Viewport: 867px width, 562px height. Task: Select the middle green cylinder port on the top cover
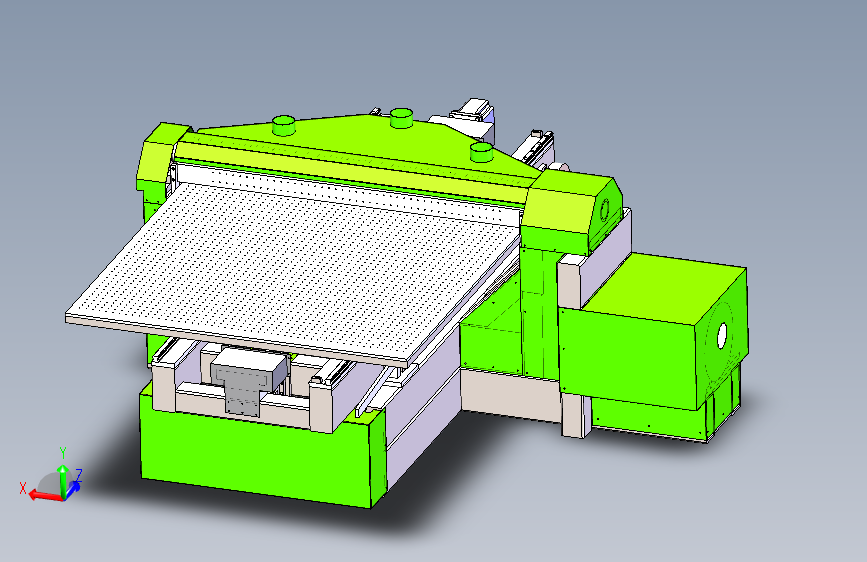click(x=401, y=118)
